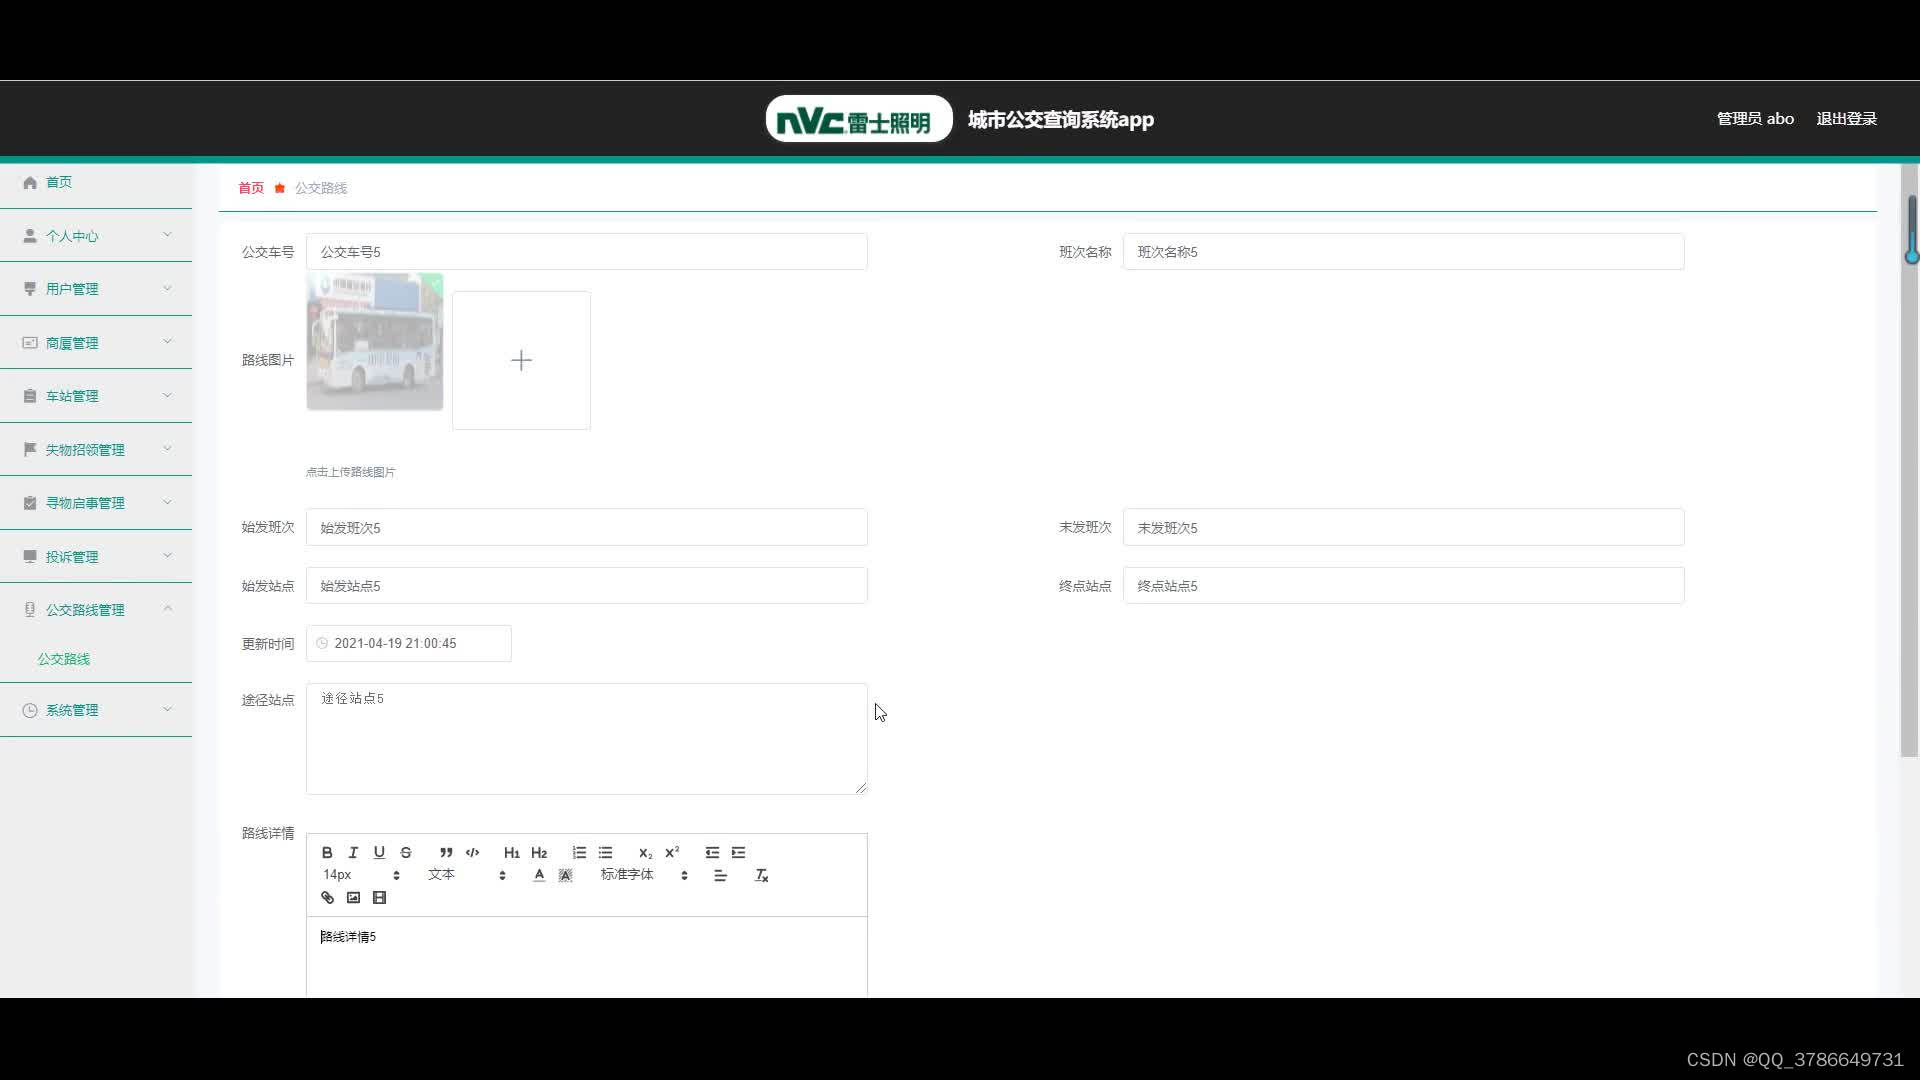This screenshot has width=1920, height=1080.
Task: Click 退出登录 to log out
Action: tap(1846, 119)
